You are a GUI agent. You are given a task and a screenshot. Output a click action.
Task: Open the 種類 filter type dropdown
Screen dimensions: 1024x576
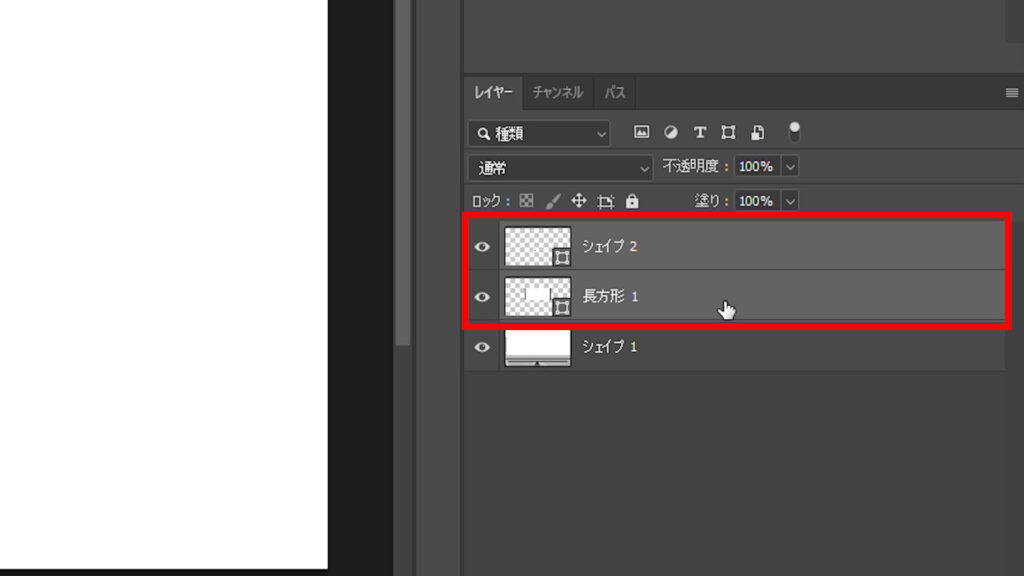[538, 132]
